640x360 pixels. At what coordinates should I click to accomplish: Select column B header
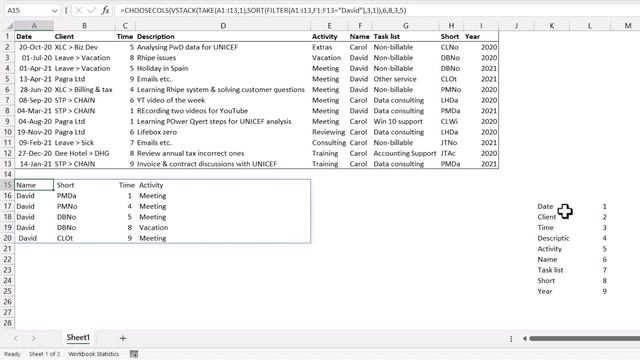click(x=84, y=26)
